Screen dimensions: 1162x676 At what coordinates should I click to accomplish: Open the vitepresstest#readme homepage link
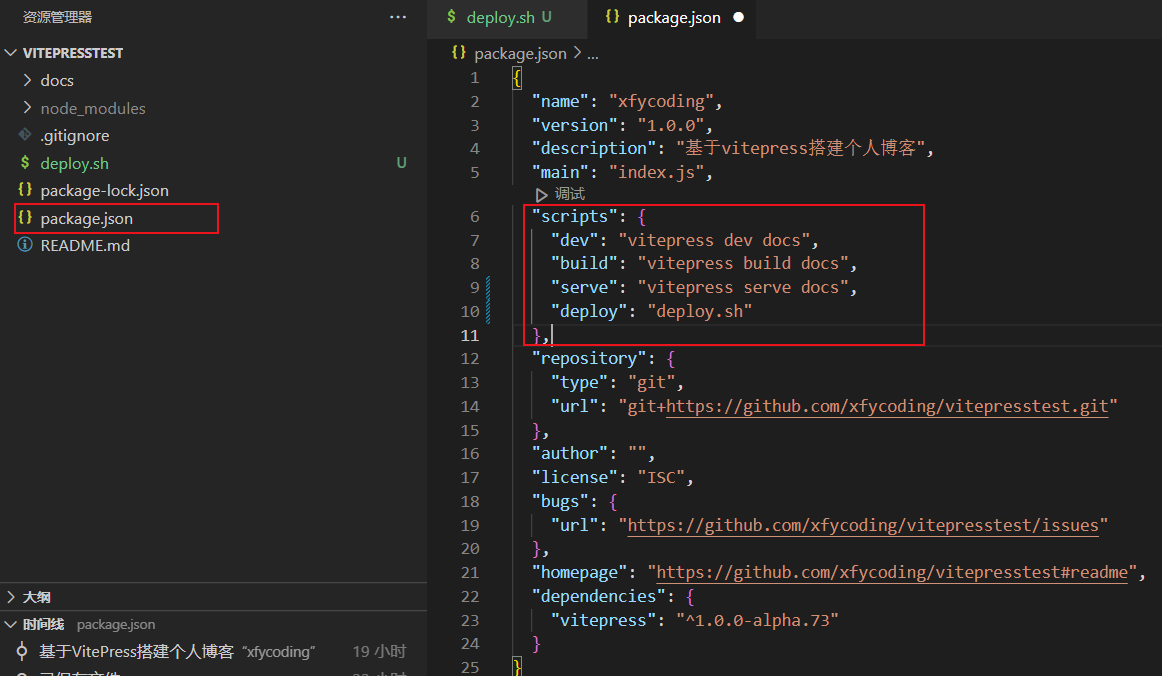tap(892, 572)
